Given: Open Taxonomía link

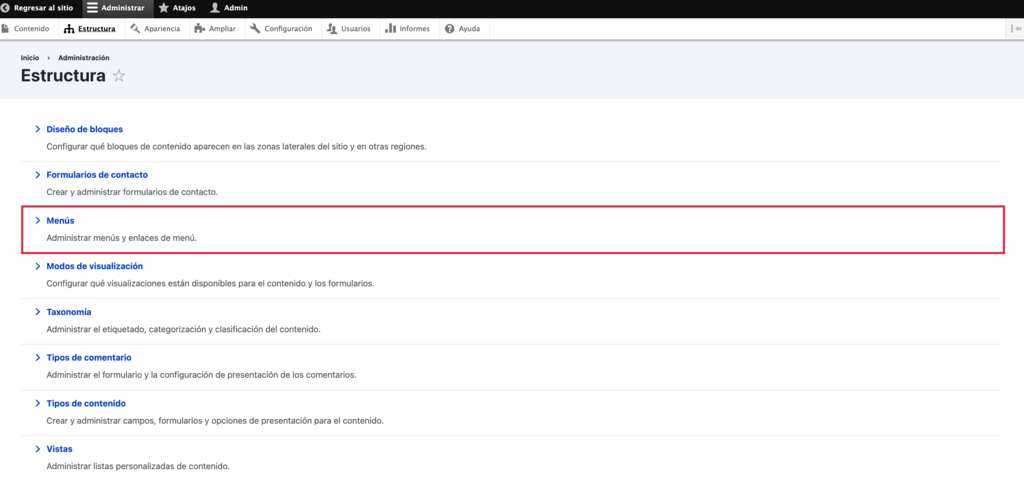Looking at the screenshot, I should tap(69, 312).
